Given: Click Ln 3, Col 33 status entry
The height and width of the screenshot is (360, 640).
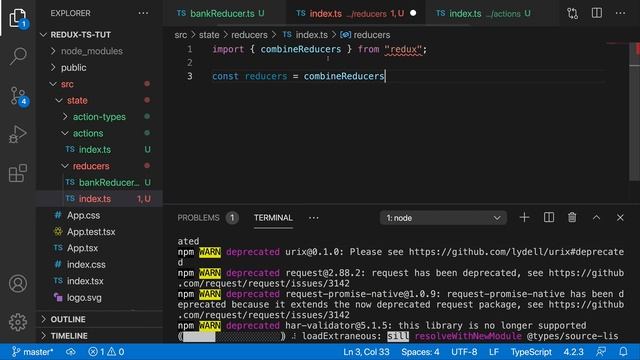Looking at the screenshot, I should 366,352.
